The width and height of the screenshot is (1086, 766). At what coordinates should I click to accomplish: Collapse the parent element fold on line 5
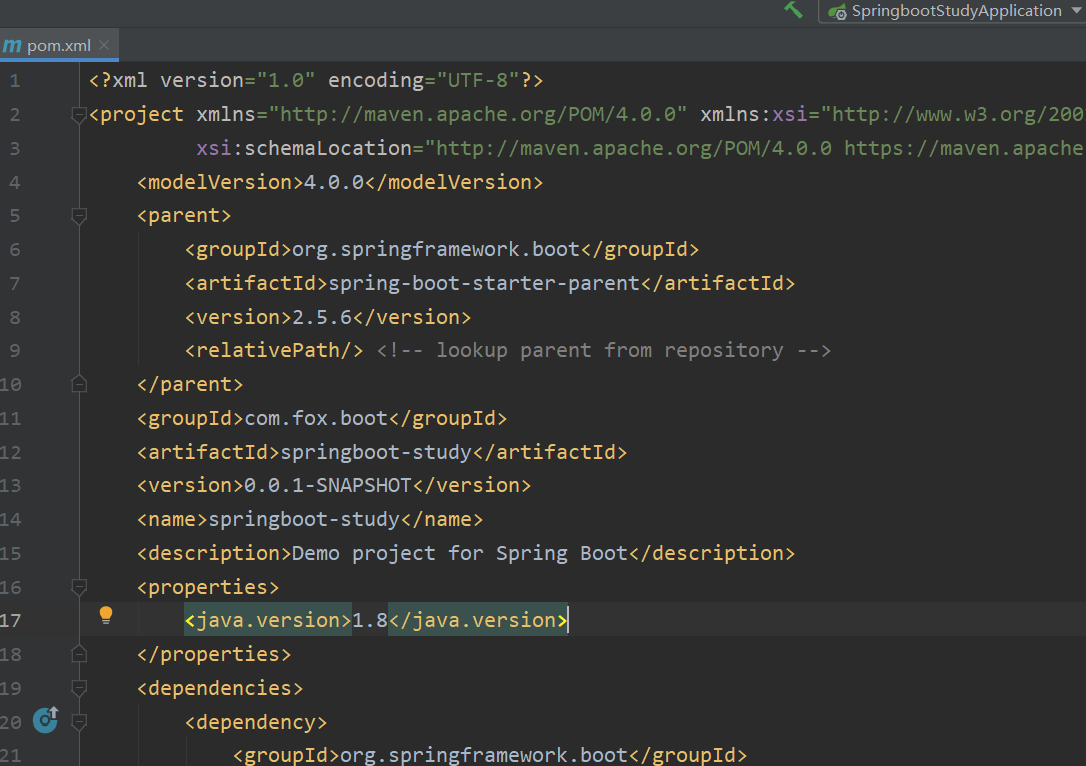click(x=79, y=216)
